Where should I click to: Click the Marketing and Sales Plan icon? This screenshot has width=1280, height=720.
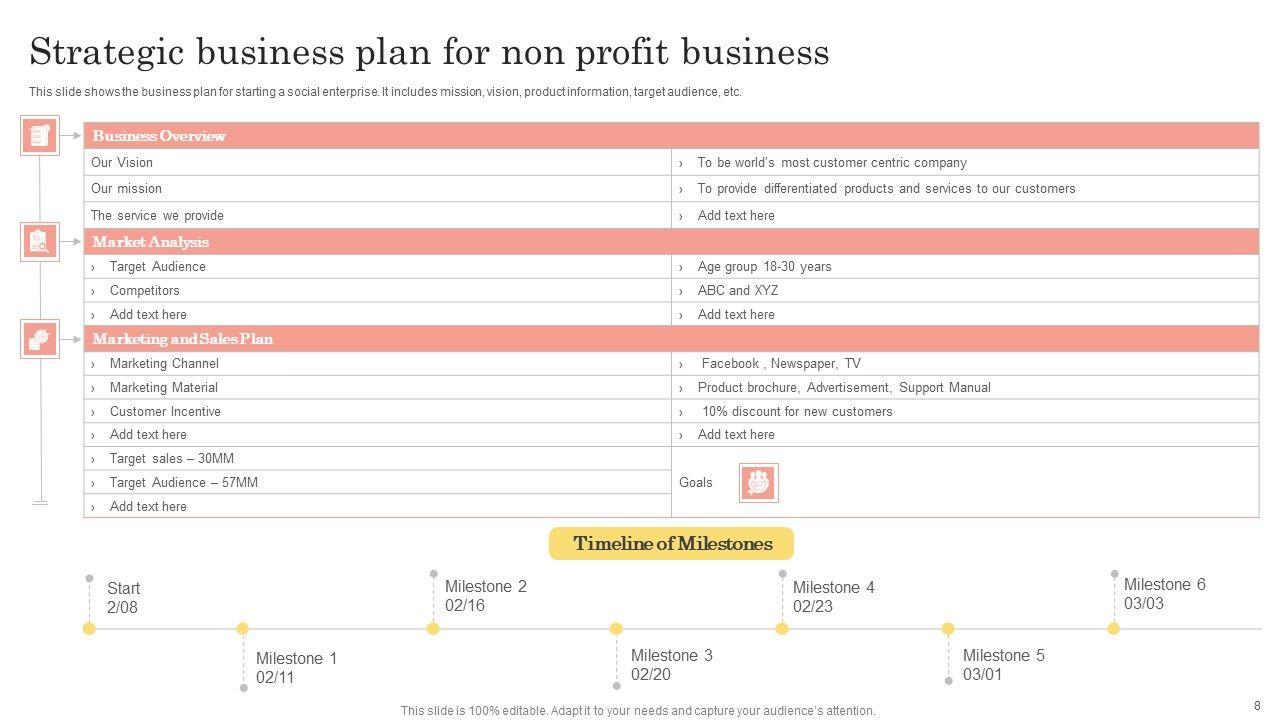40,339
